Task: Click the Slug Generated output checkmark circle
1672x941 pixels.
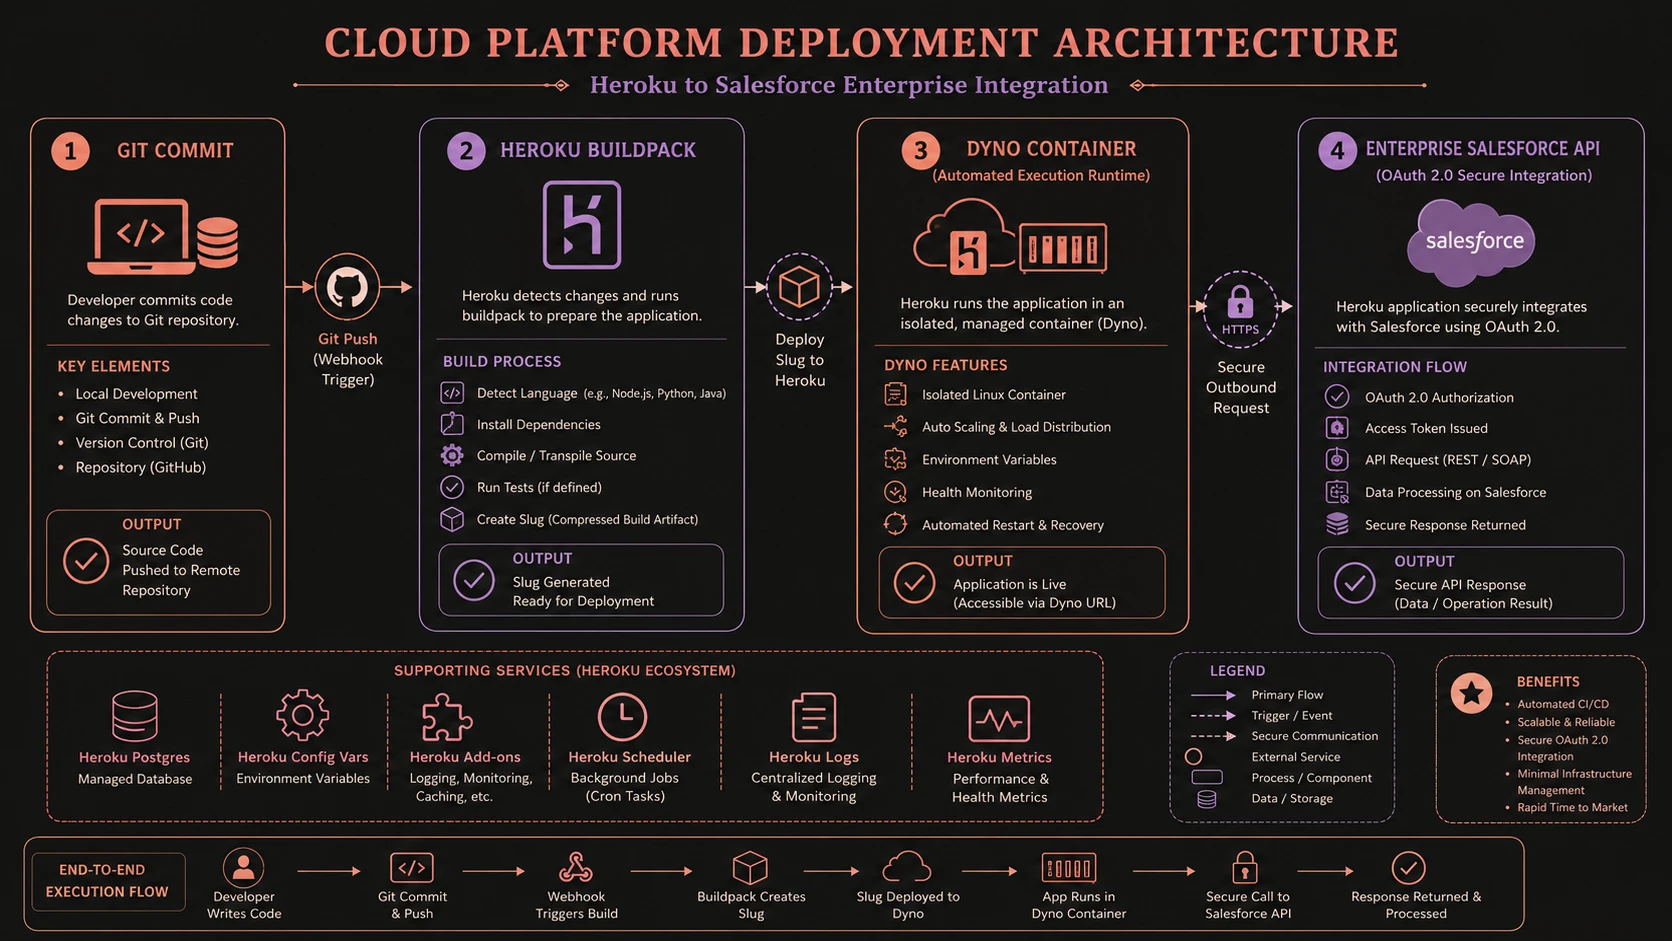Action: point(474,580)
